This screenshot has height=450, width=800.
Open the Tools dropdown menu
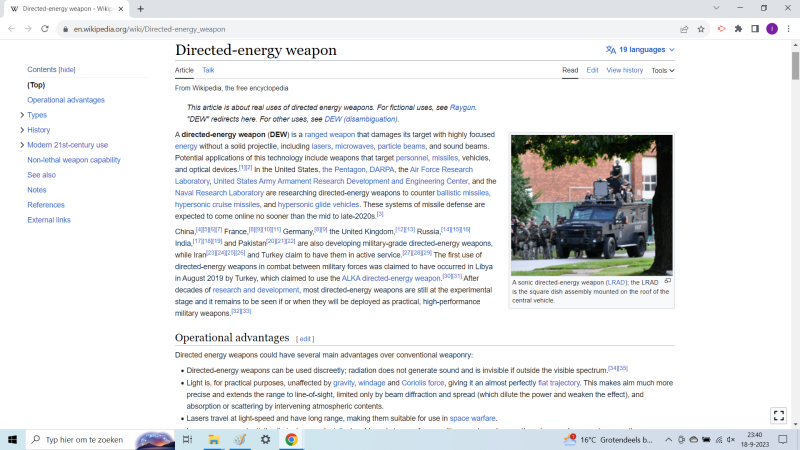click(x=662, y=70)
